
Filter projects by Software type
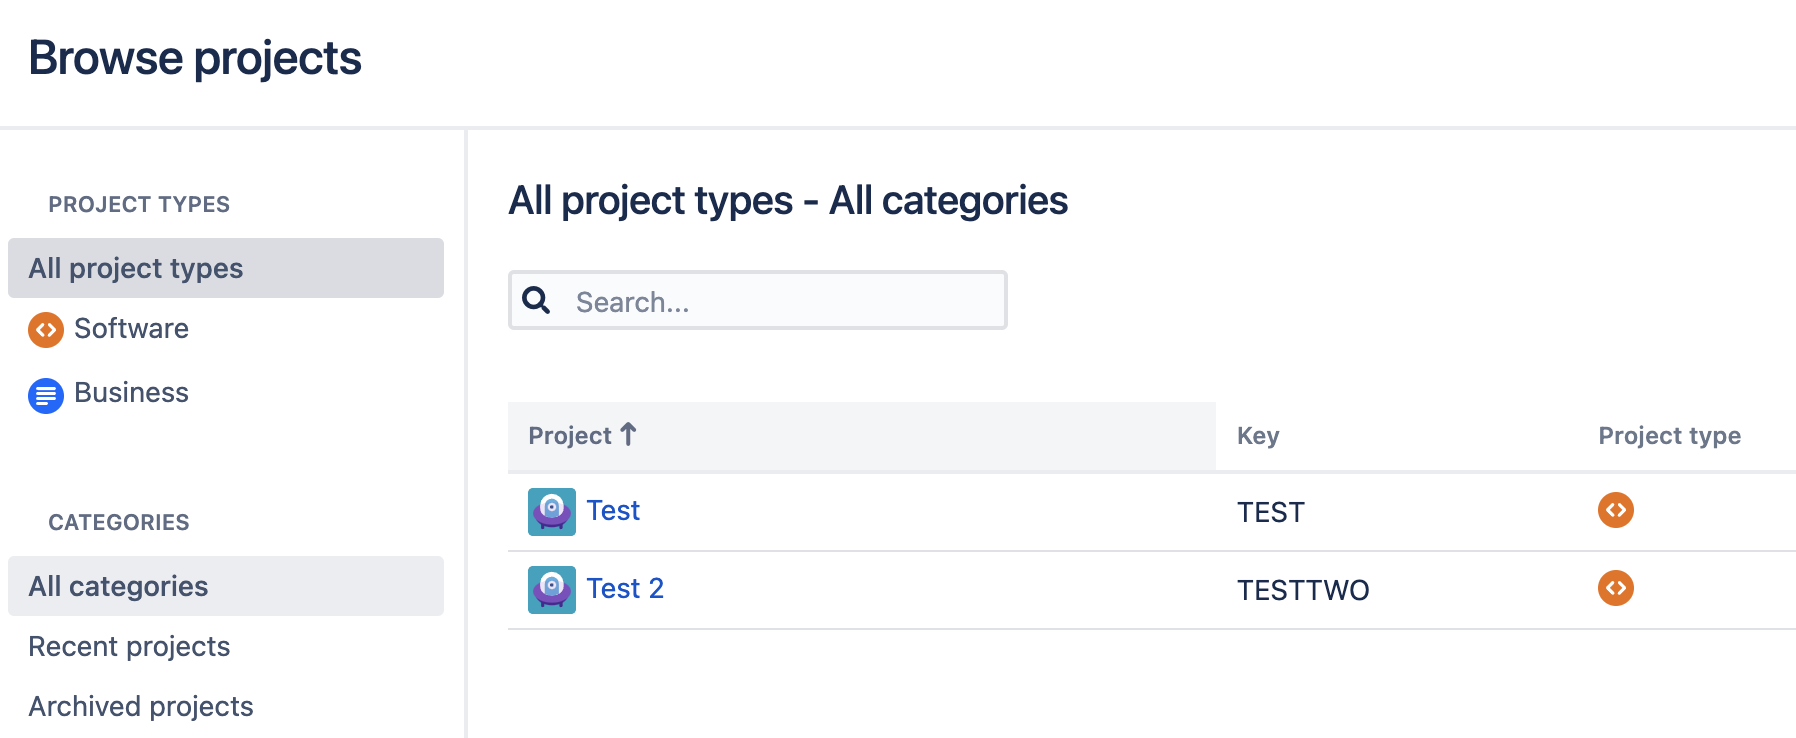click(x=131, y=328)
